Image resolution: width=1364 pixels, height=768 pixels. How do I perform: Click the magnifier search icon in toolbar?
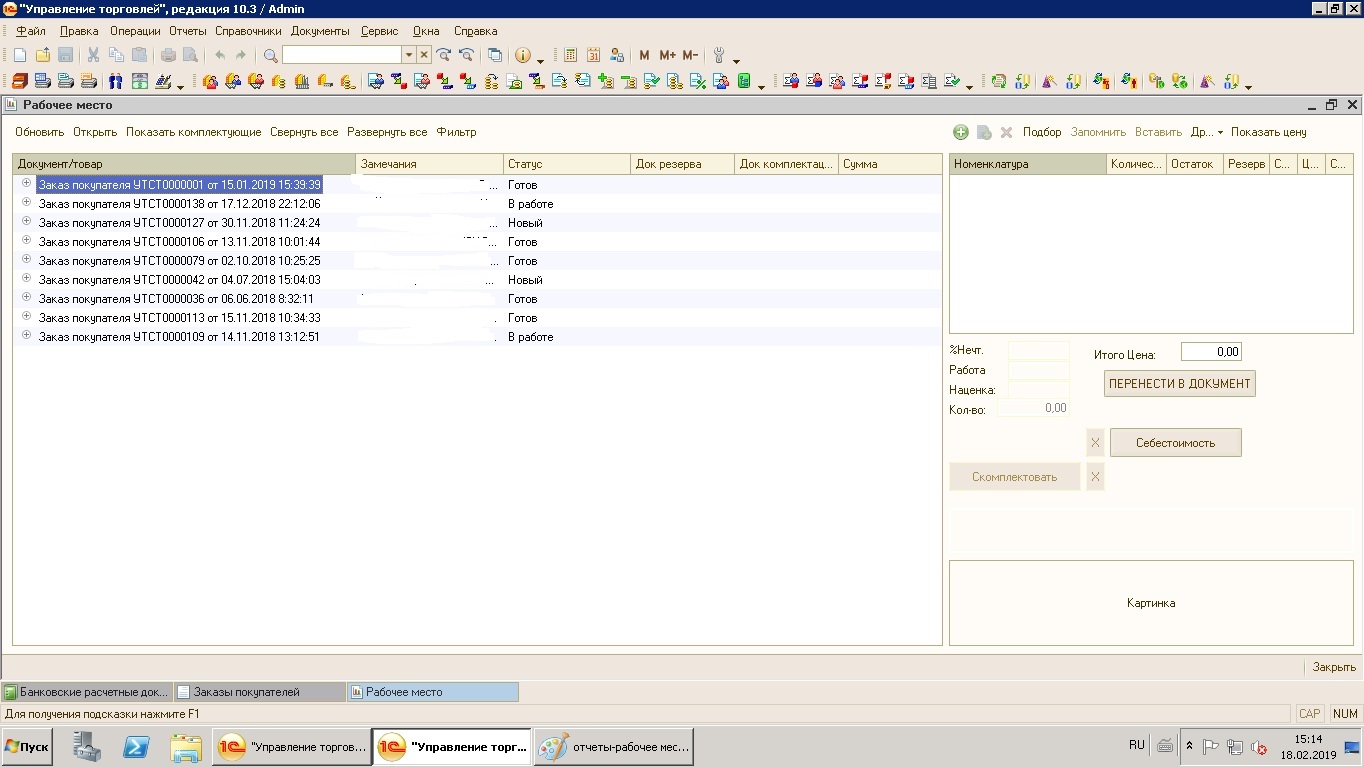(x=270, y=55)
